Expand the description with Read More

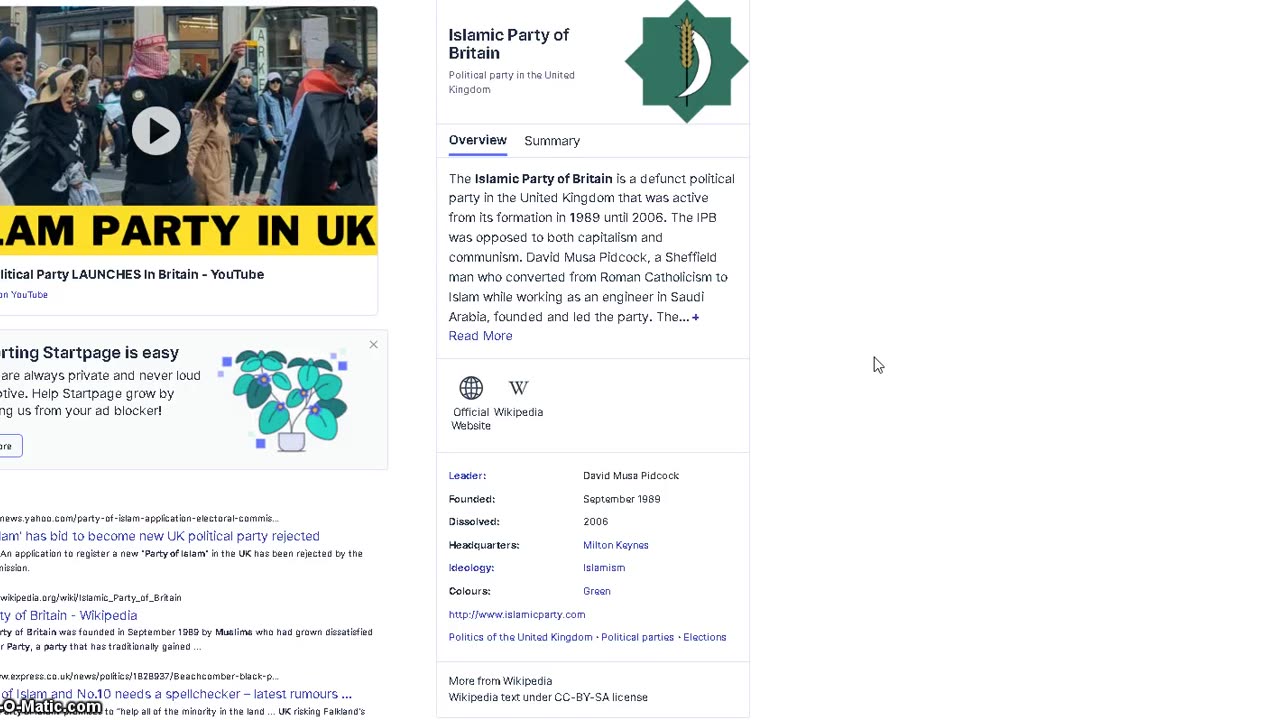click(x=480, y=336)
